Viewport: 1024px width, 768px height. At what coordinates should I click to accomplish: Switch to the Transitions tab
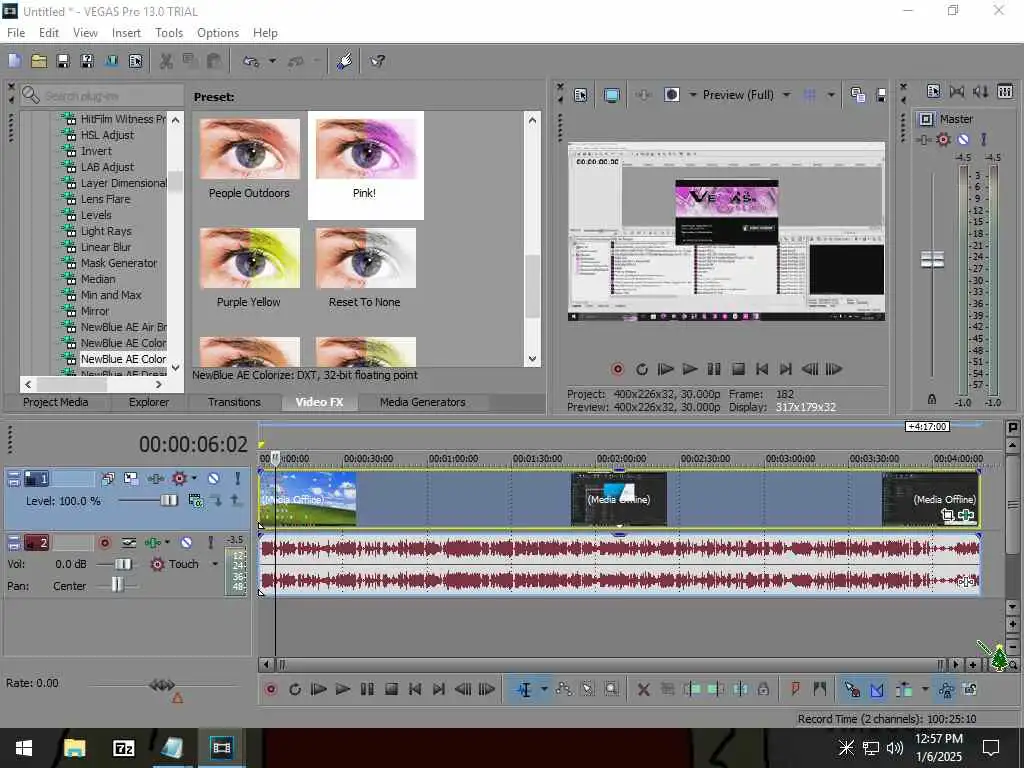pyautogui.click(x=234, y=402)
